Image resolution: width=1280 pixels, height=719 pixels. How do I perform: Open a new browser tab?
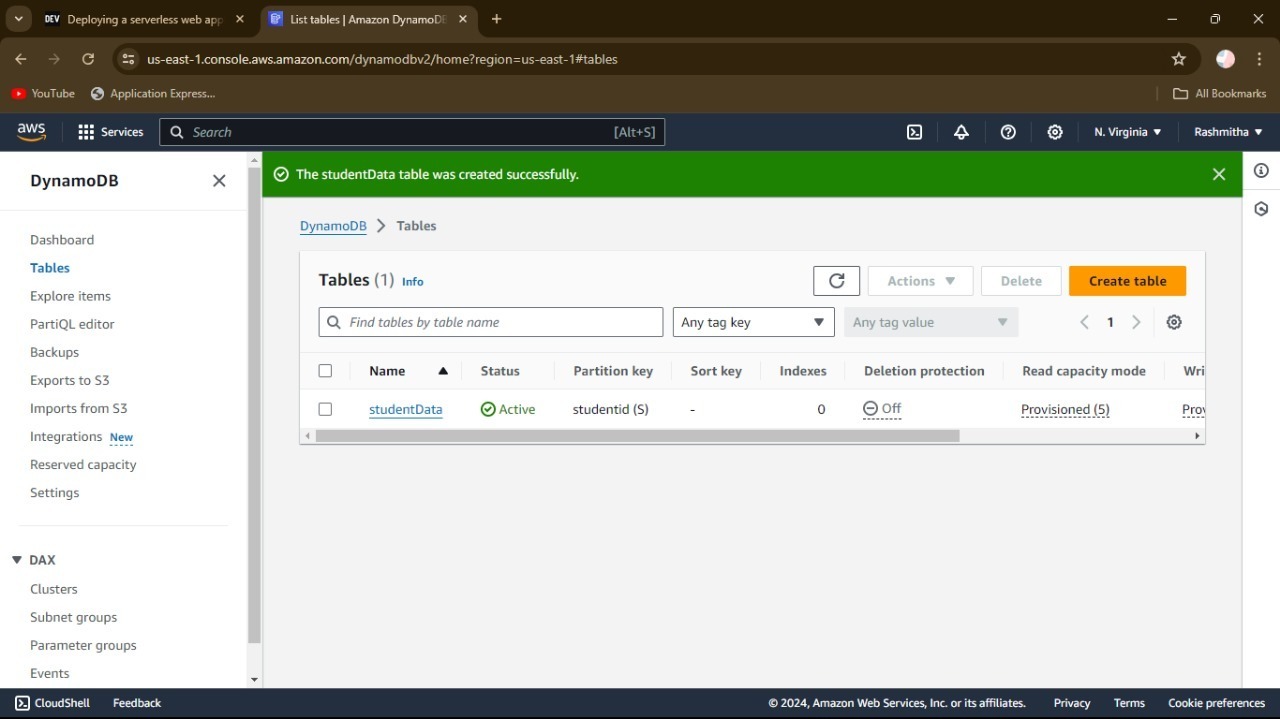tap(496, 19)
